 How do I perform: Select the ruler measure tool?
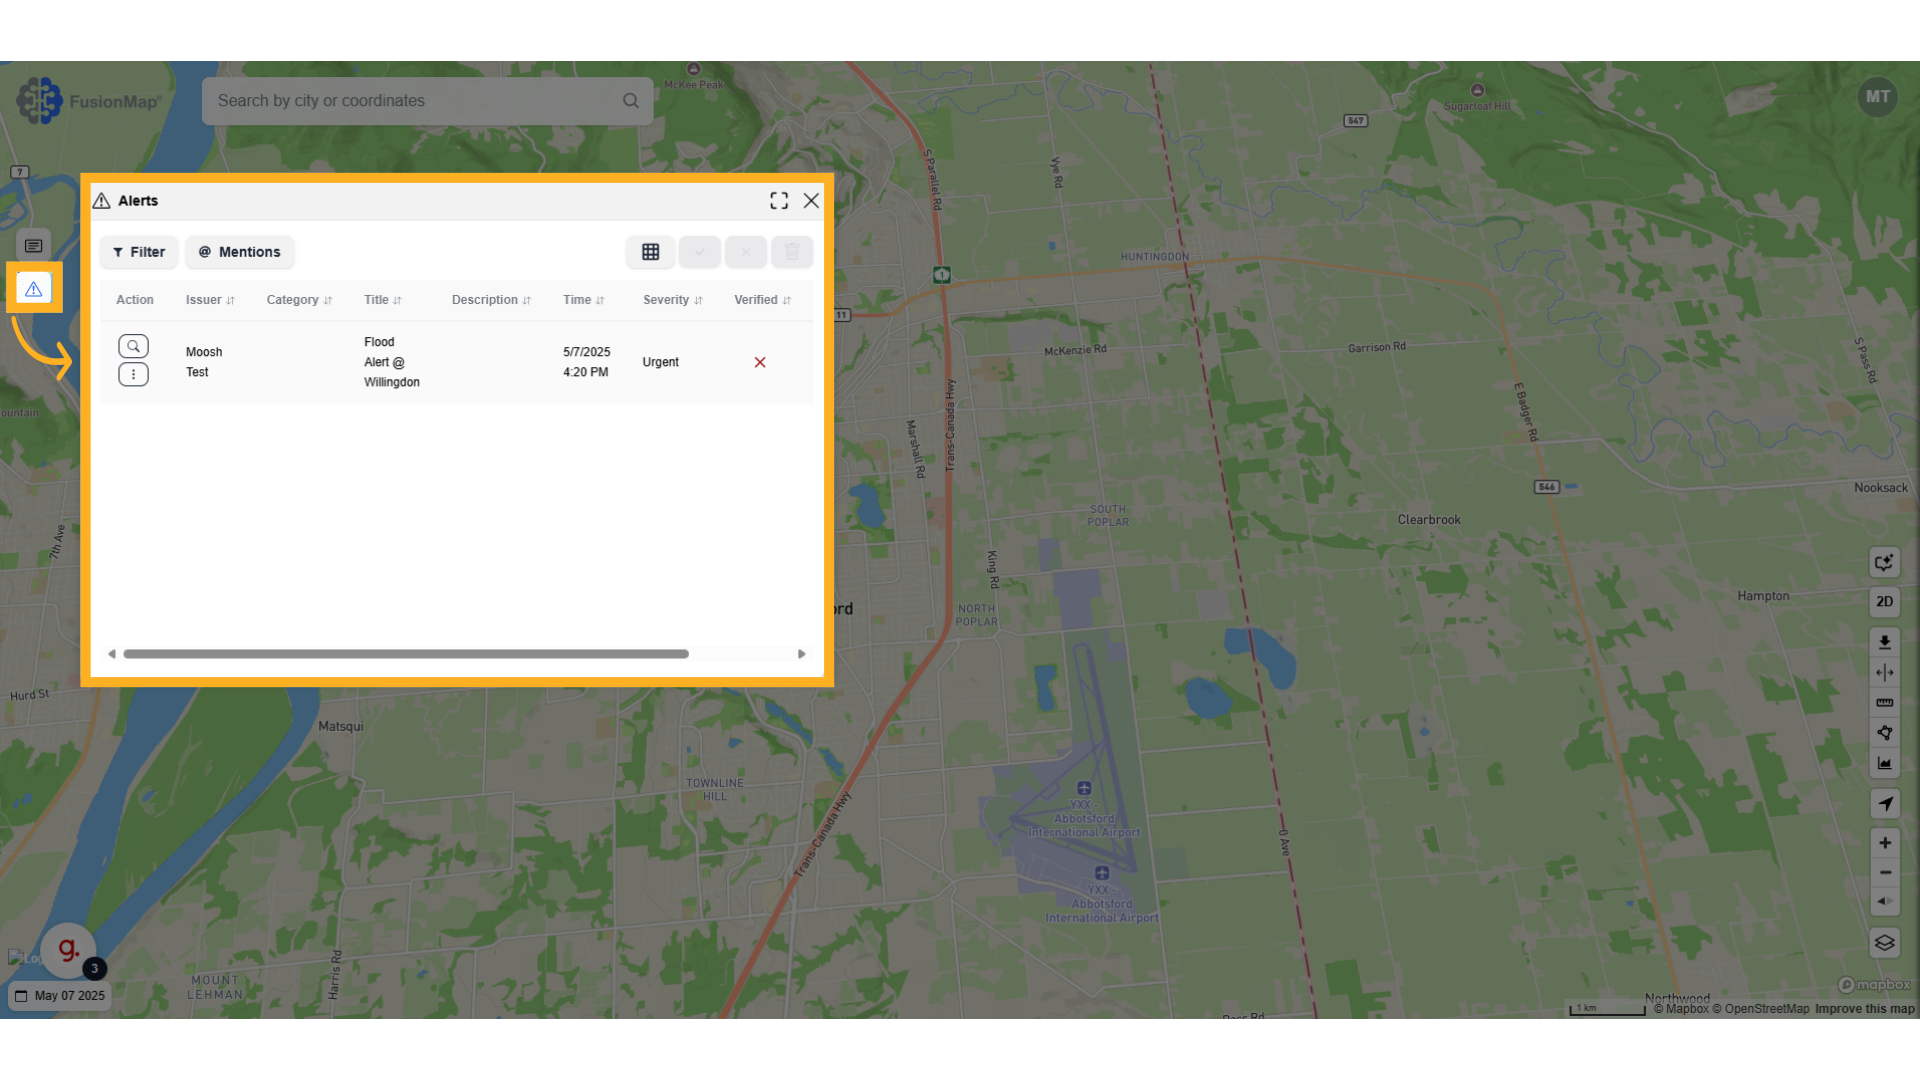click(1884, 703)
